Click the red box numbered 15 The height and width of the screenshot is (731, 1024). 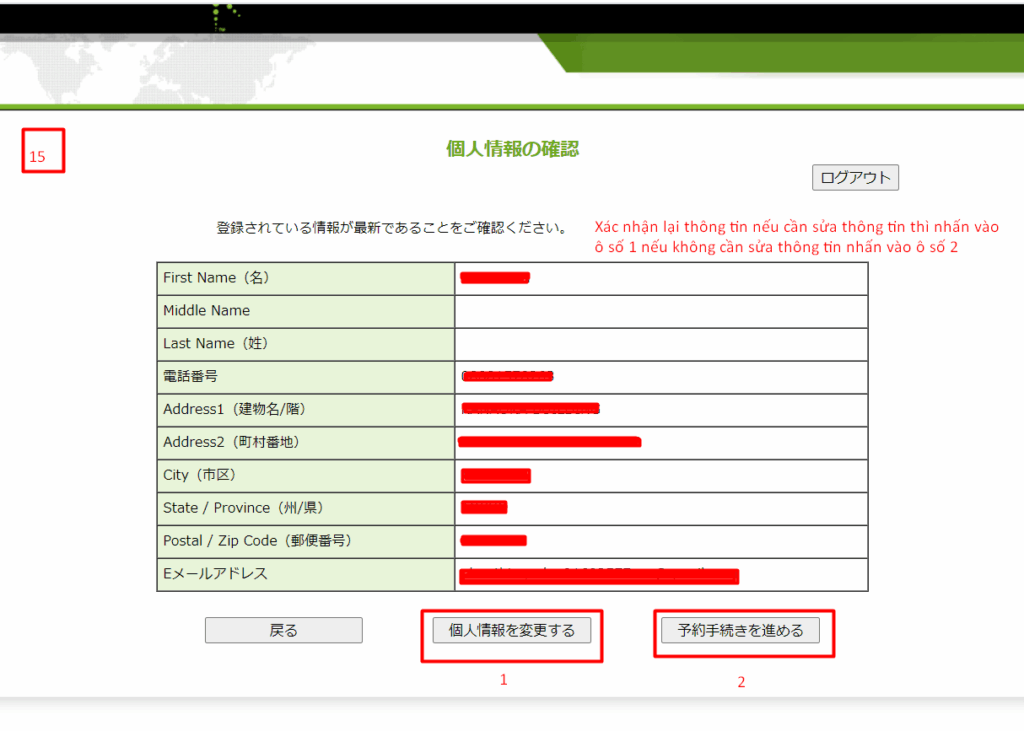pos(43,151)
